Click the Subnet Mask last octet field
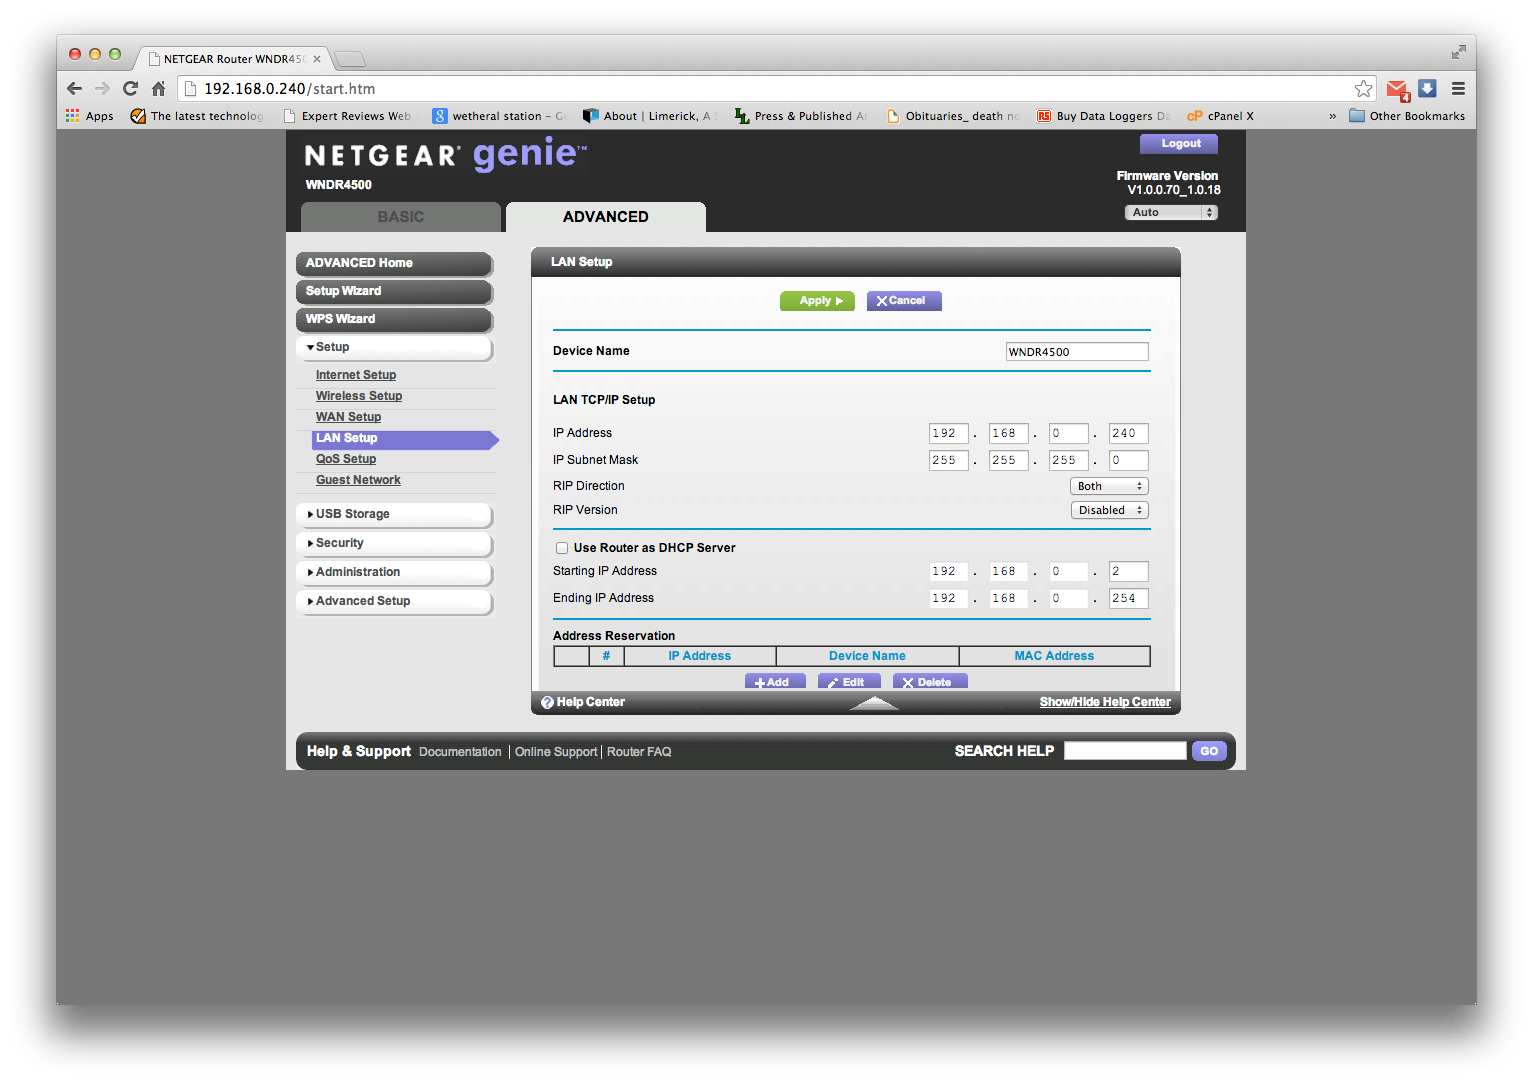1533x1084 pixels. point(1128,460)
